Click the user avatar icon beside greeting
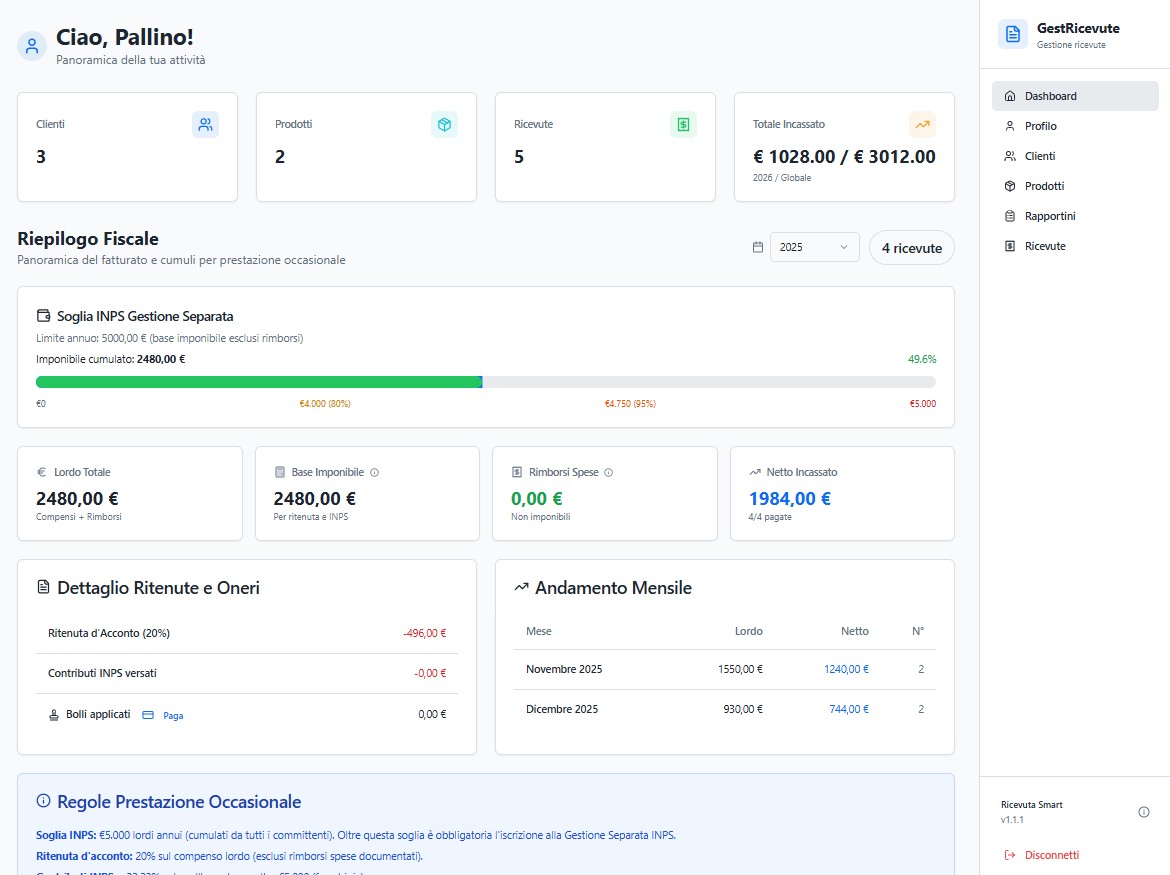 coord(32,46)
